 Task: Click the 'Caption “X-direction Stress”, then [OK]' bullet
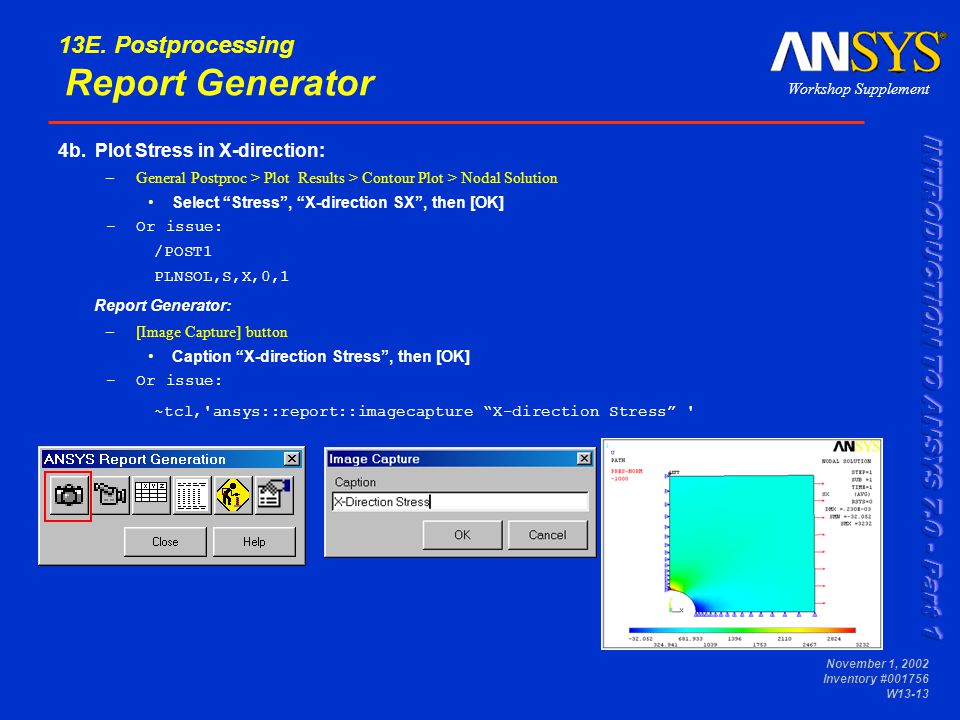point(321,357)
